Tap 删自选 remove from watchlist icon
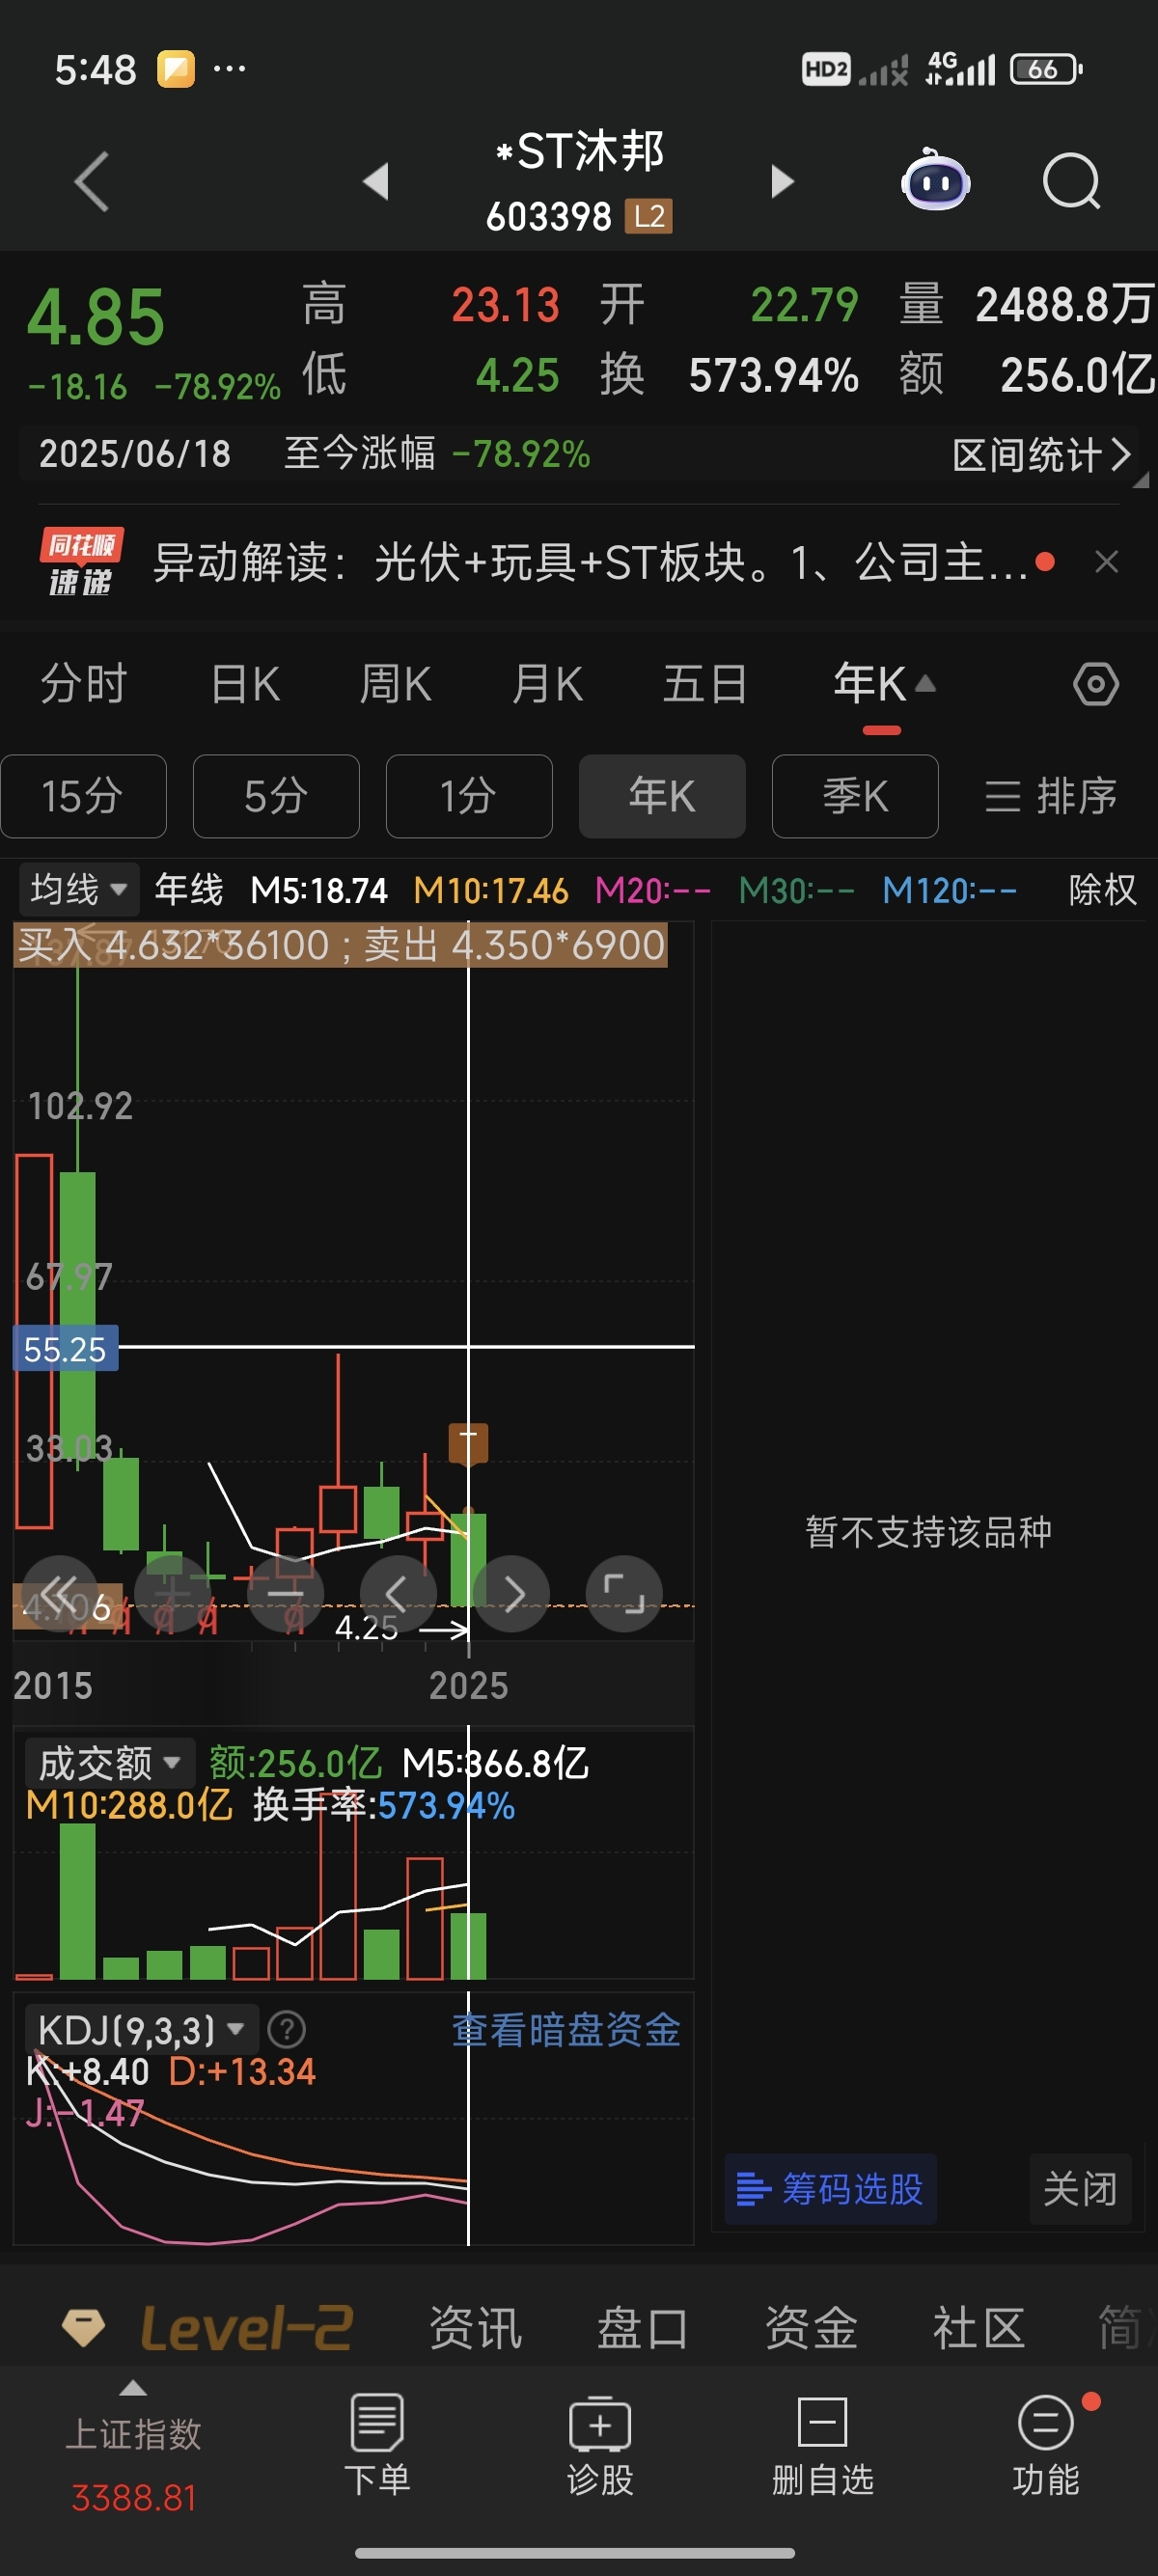 coord(823,2446)
